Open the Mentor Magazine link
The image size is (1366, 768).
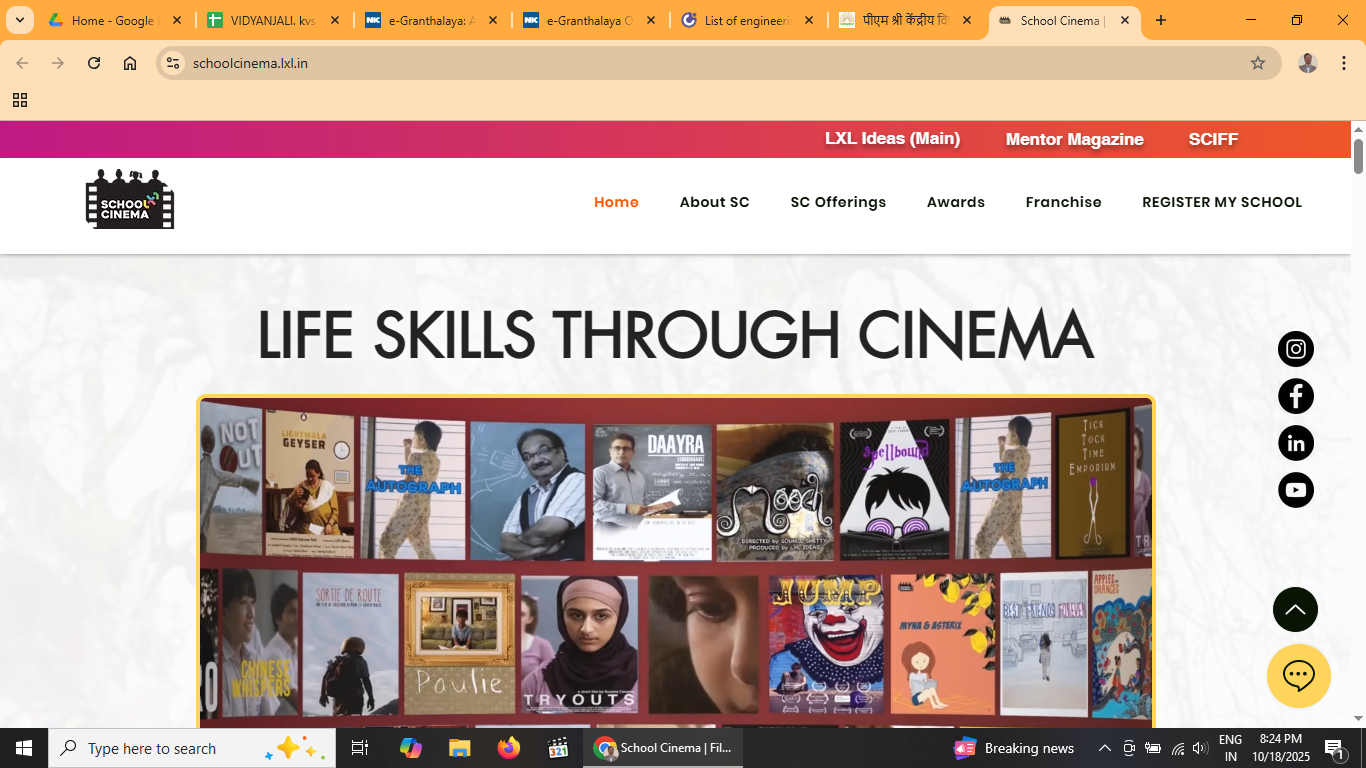pyautogui.click(x=1074, y=139)
